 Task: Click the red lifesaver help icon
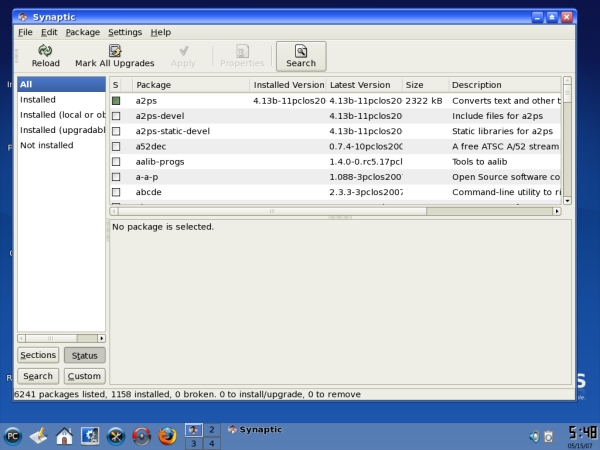pyautogui.click(x=142, y=436)
